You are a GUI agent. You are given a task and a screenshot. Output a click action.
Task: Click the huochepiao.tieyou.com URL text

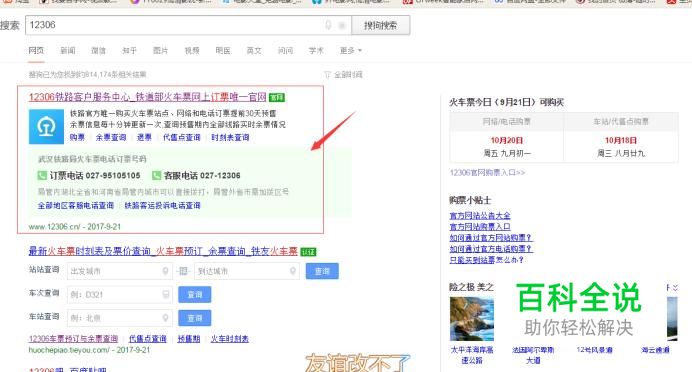68,350
